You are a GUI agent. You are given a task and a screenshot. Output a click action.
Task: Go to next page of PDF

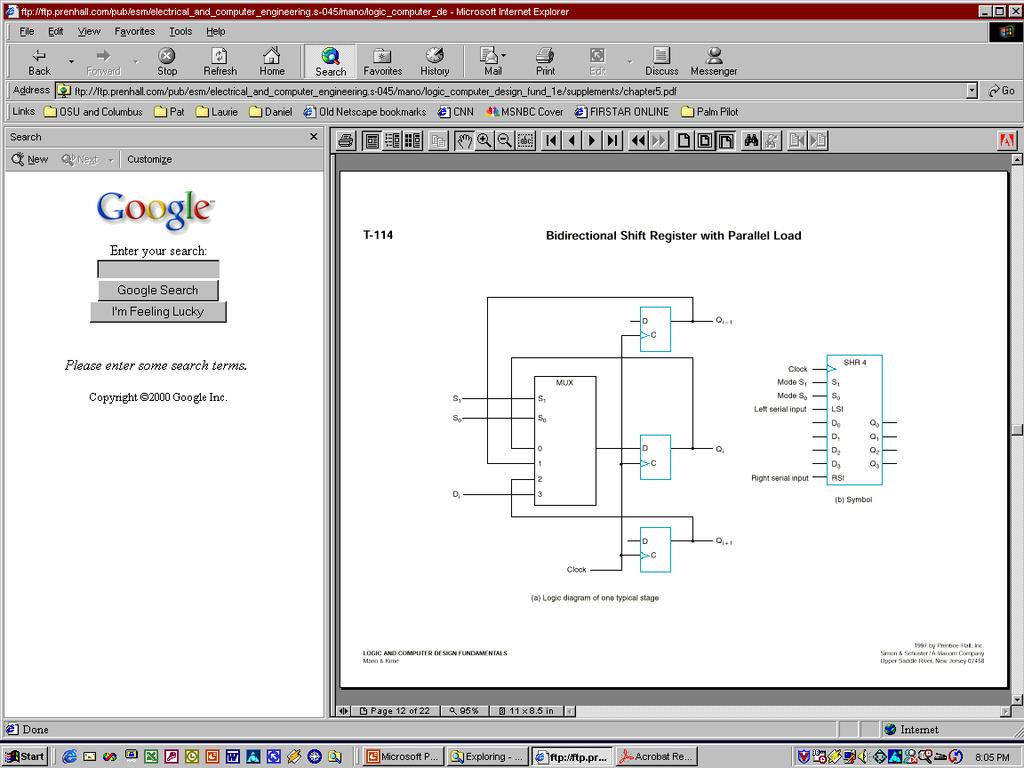592,141
